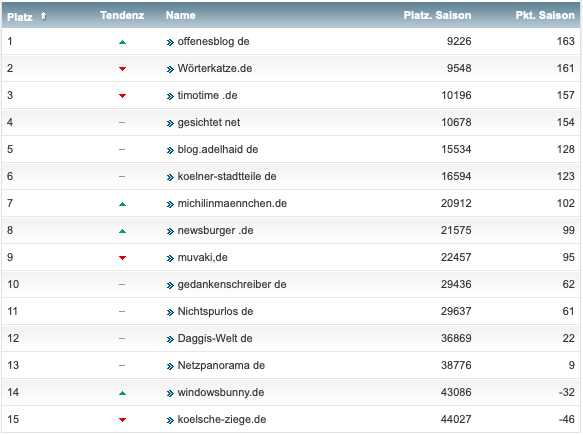Open the Nichtspurlos de link
583x435 pixels.
[215, 311]
